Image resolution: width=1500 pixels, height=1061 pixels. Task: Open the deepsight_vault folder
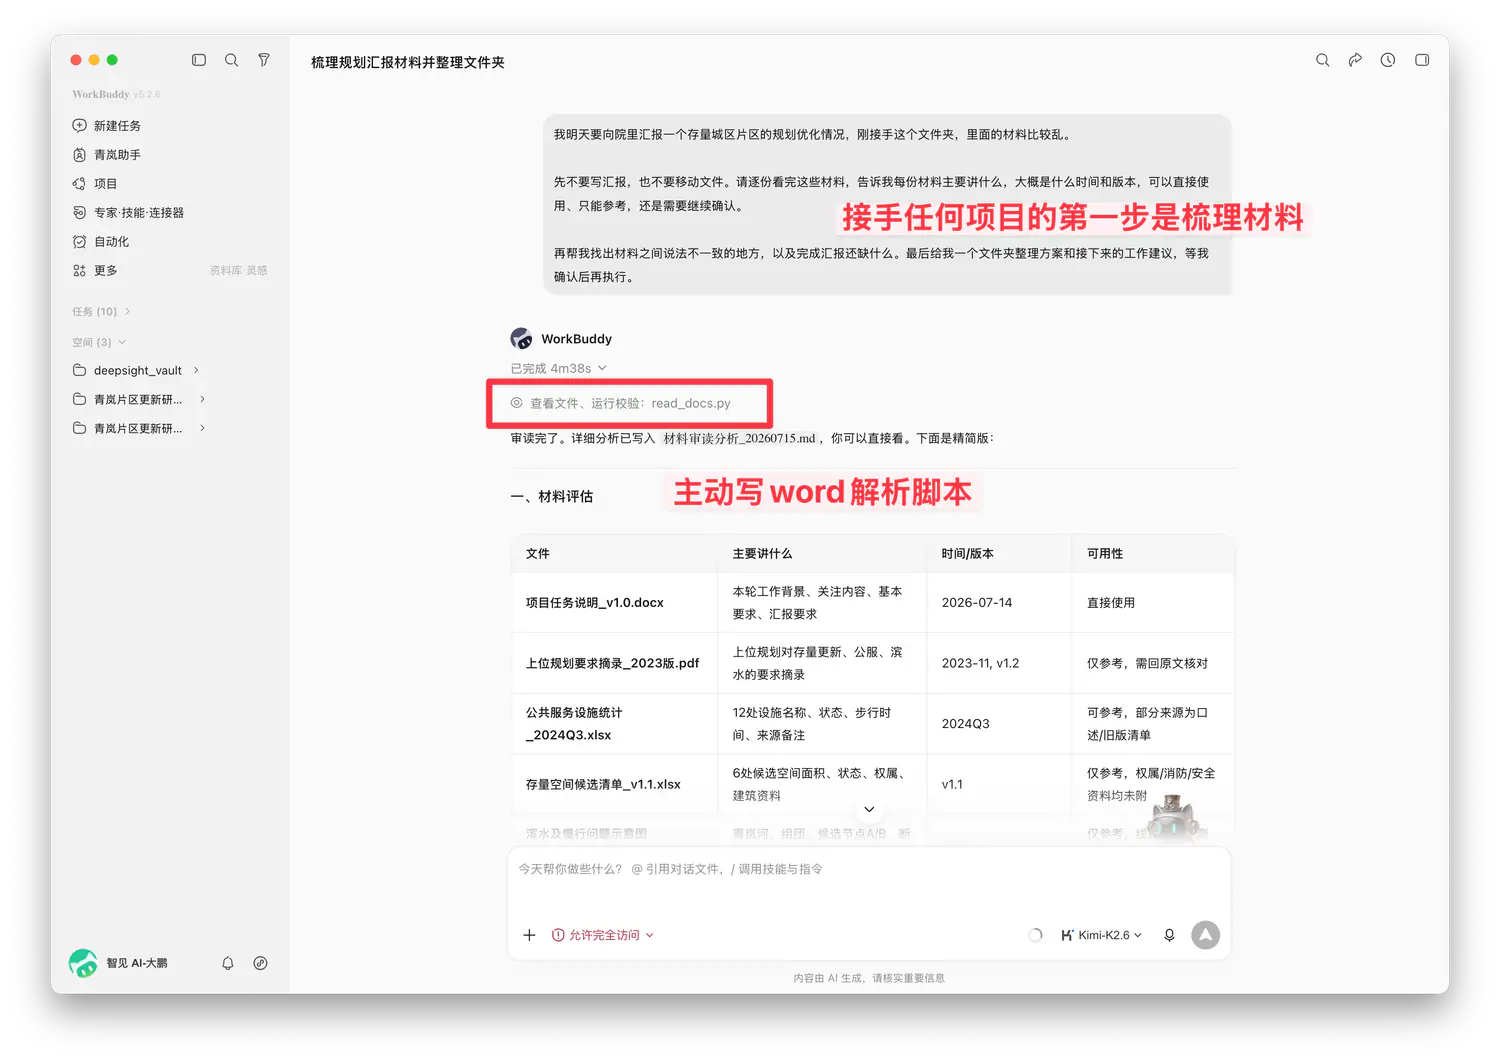137,371
